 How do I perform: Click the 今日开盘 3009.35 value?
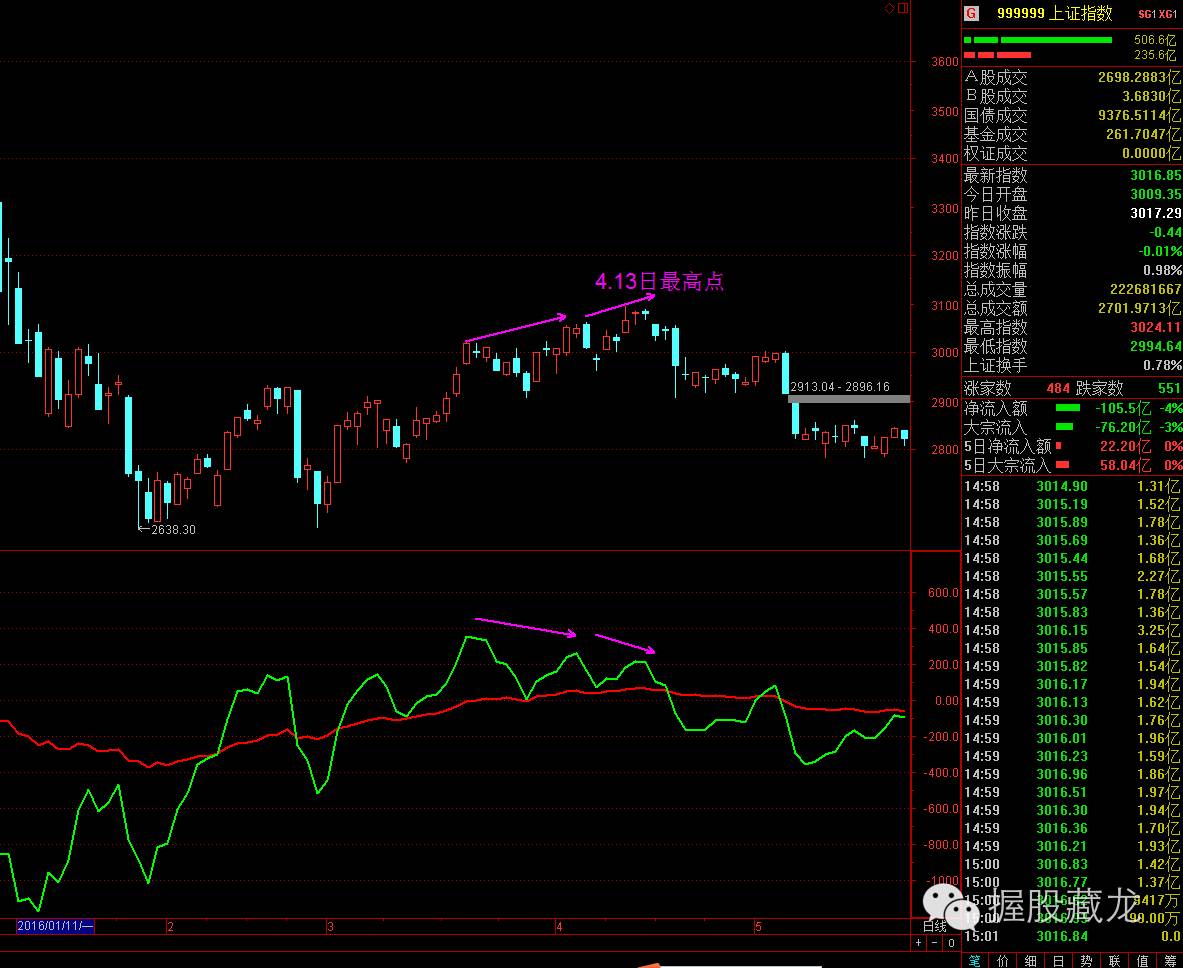point(1156,195)
